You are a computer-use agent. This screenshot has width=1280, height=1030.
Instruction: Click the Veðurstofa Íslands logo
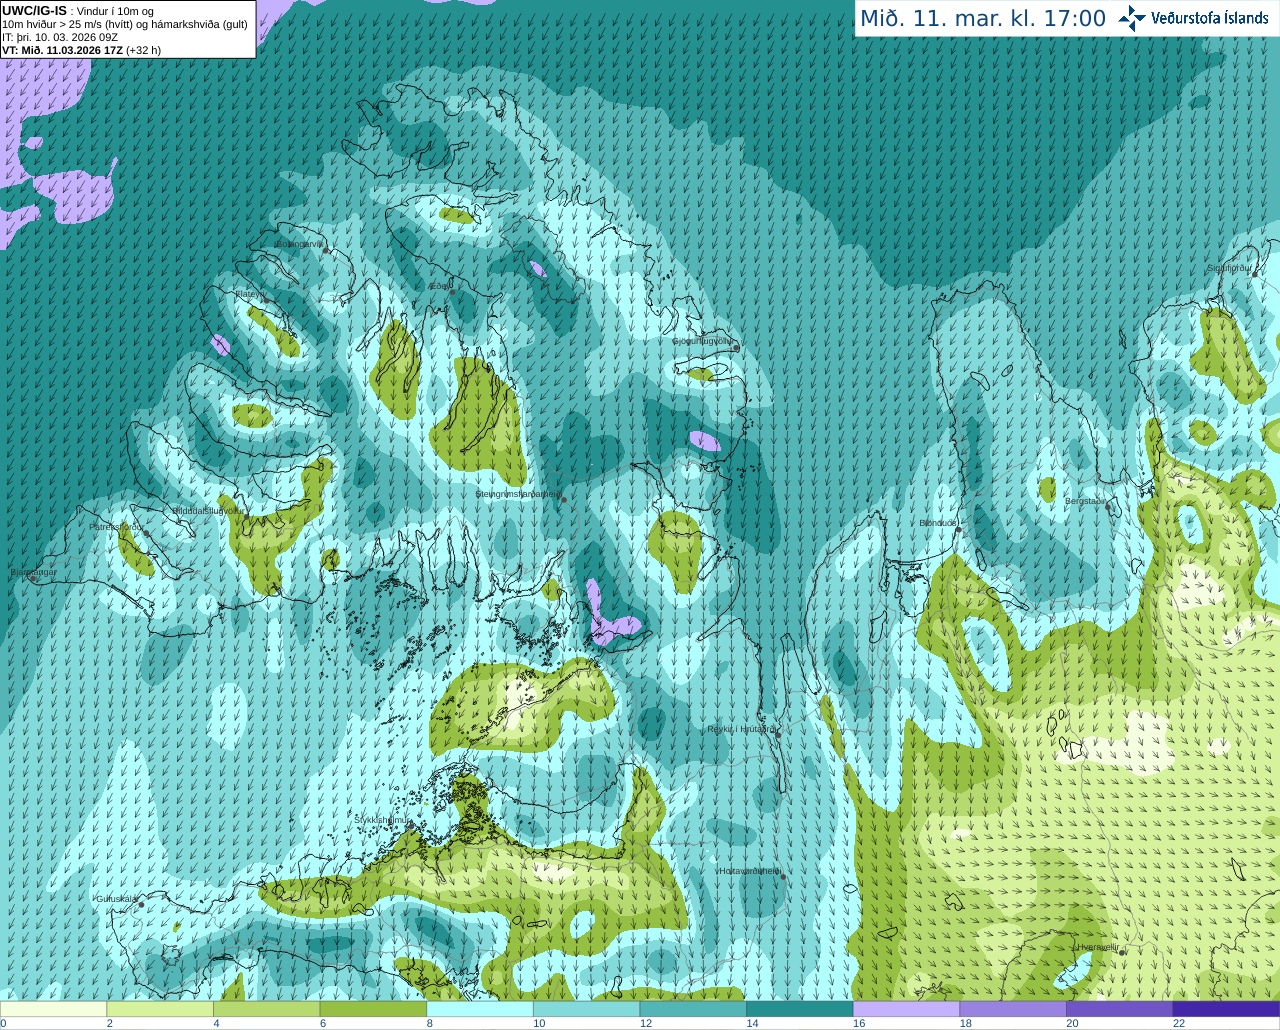click(x=1193, y=18)
